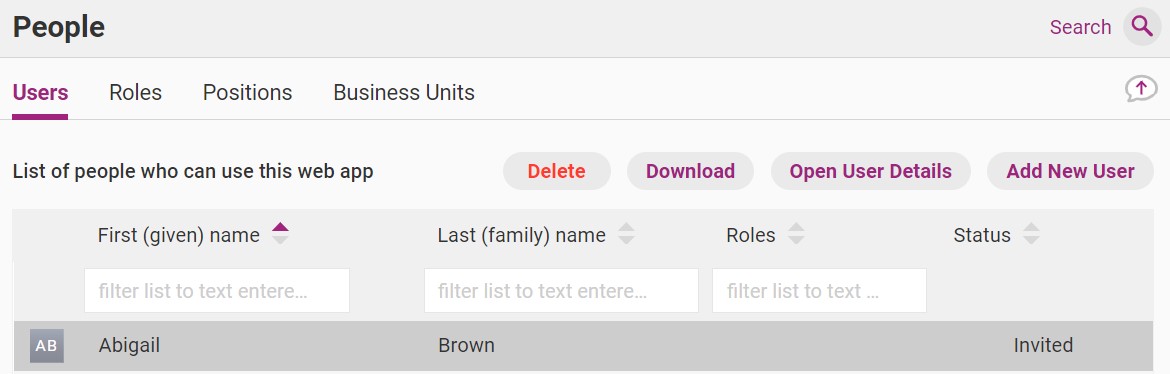
Task: Select the Users tab
Action: click(40, 93)
